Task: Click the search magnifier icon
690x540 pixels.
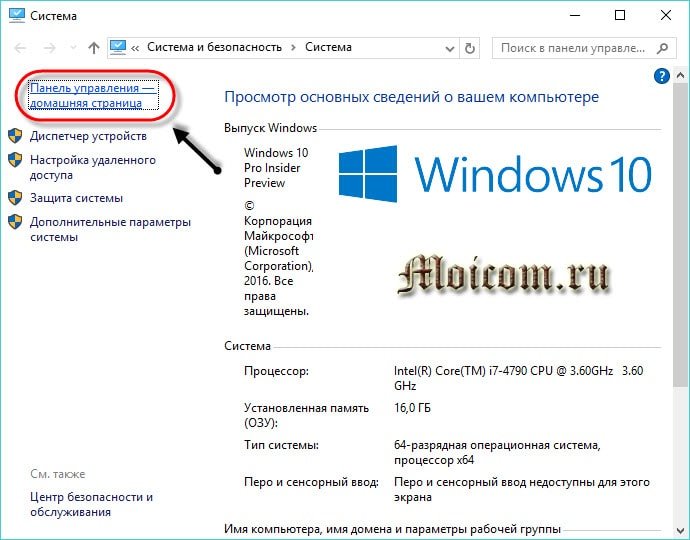Action: pyautogui.click(x=662, y=48)
